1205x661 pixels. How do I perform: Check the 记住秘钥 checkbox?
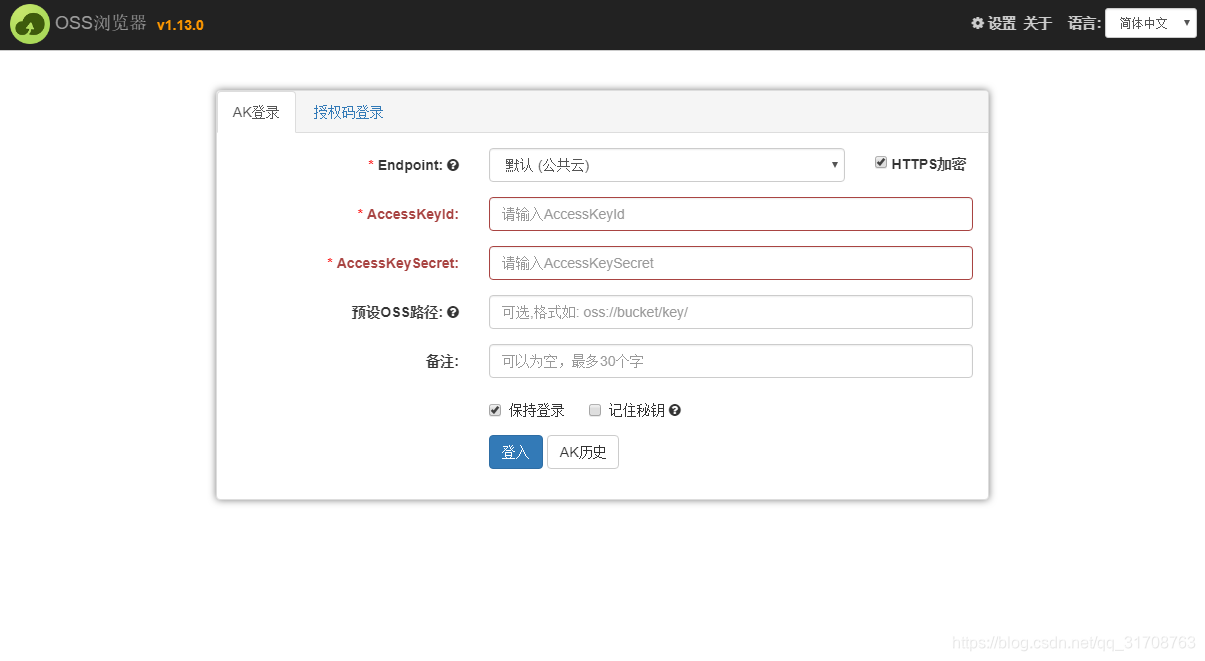[595, 410]
